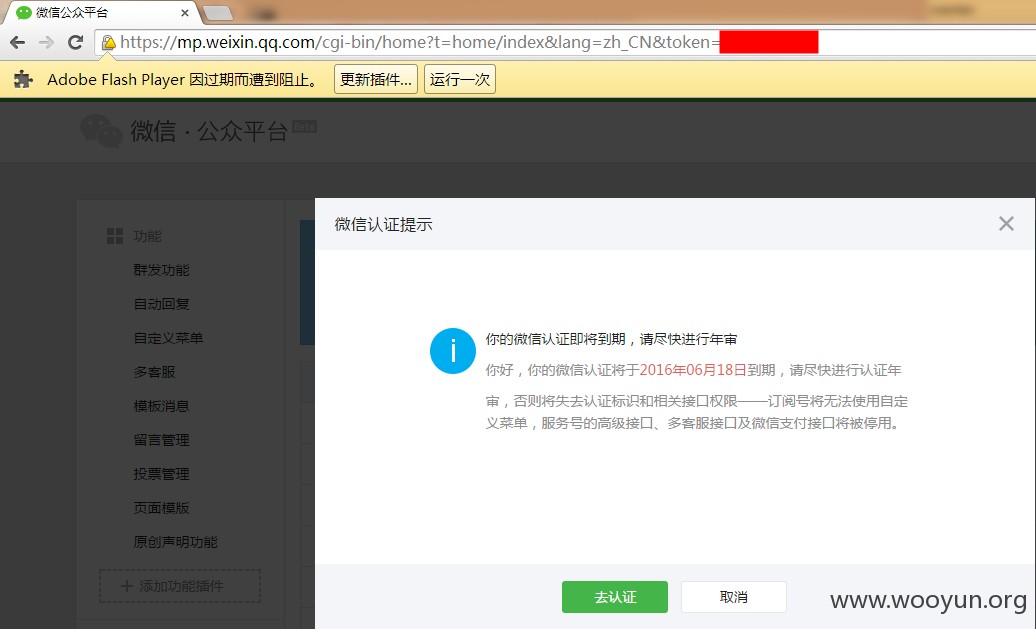The height and width of the screenshot is (629, 1036).
Task: Click the plugin puzzle piece icon
Action: [x=23, y=79]
